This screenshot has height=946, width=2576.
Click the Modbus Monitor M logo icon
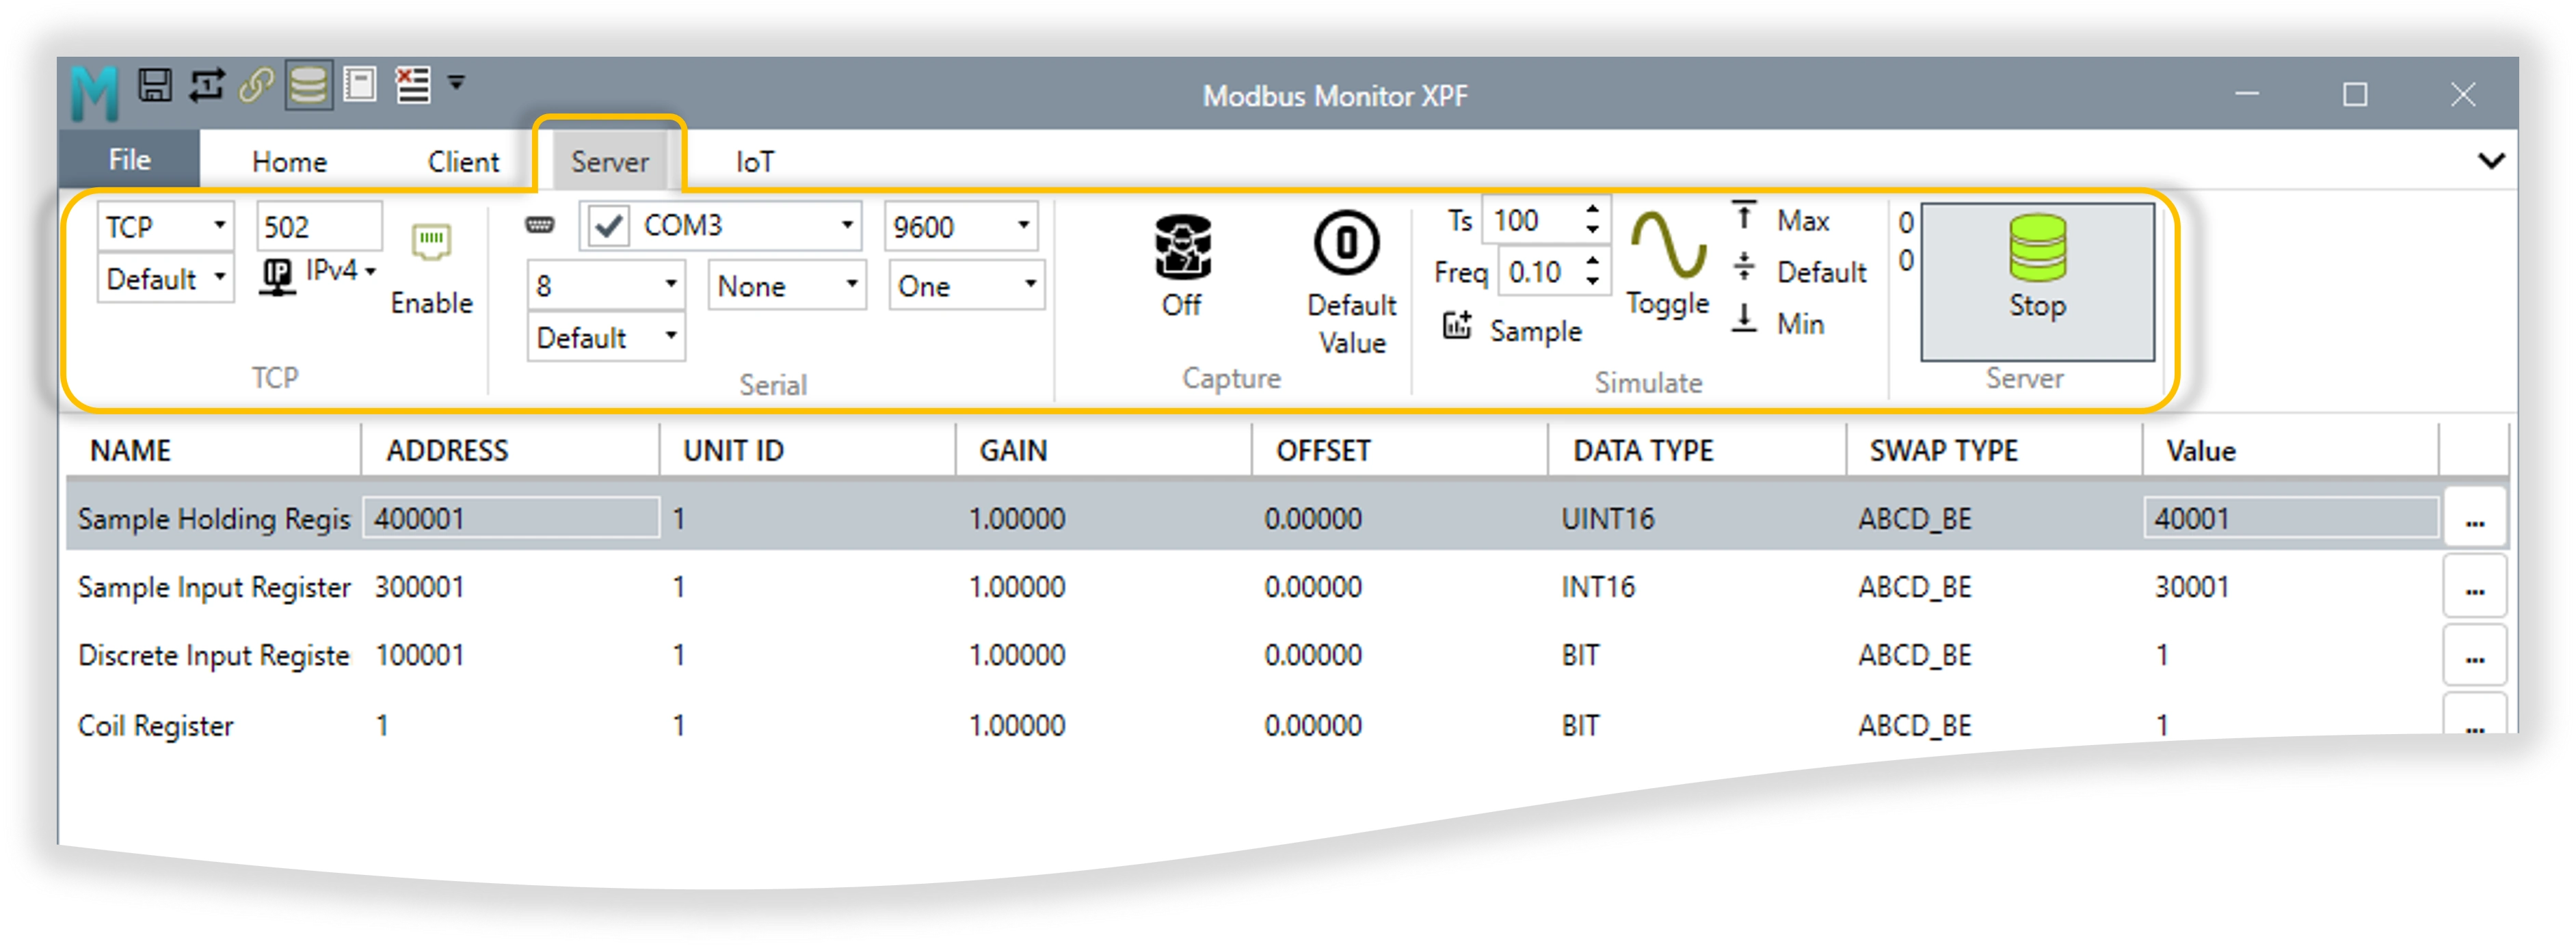(94, 92)
